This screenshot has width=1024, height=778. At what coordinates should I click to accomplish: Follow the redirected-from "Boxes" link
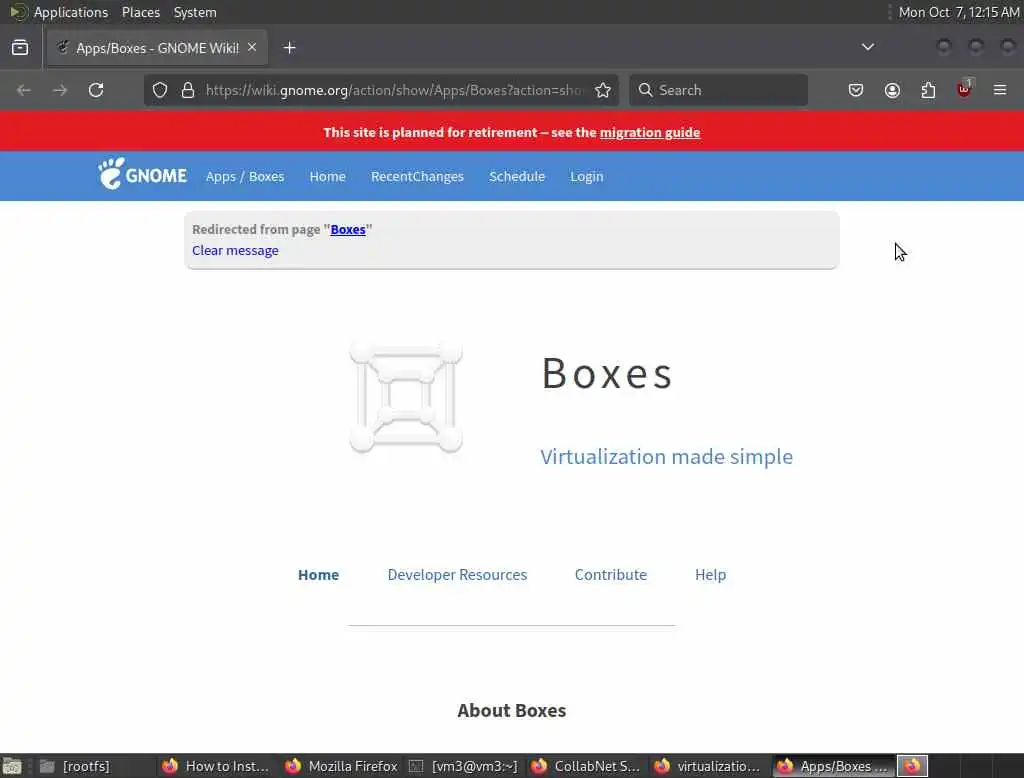click(x=348, y=229)
